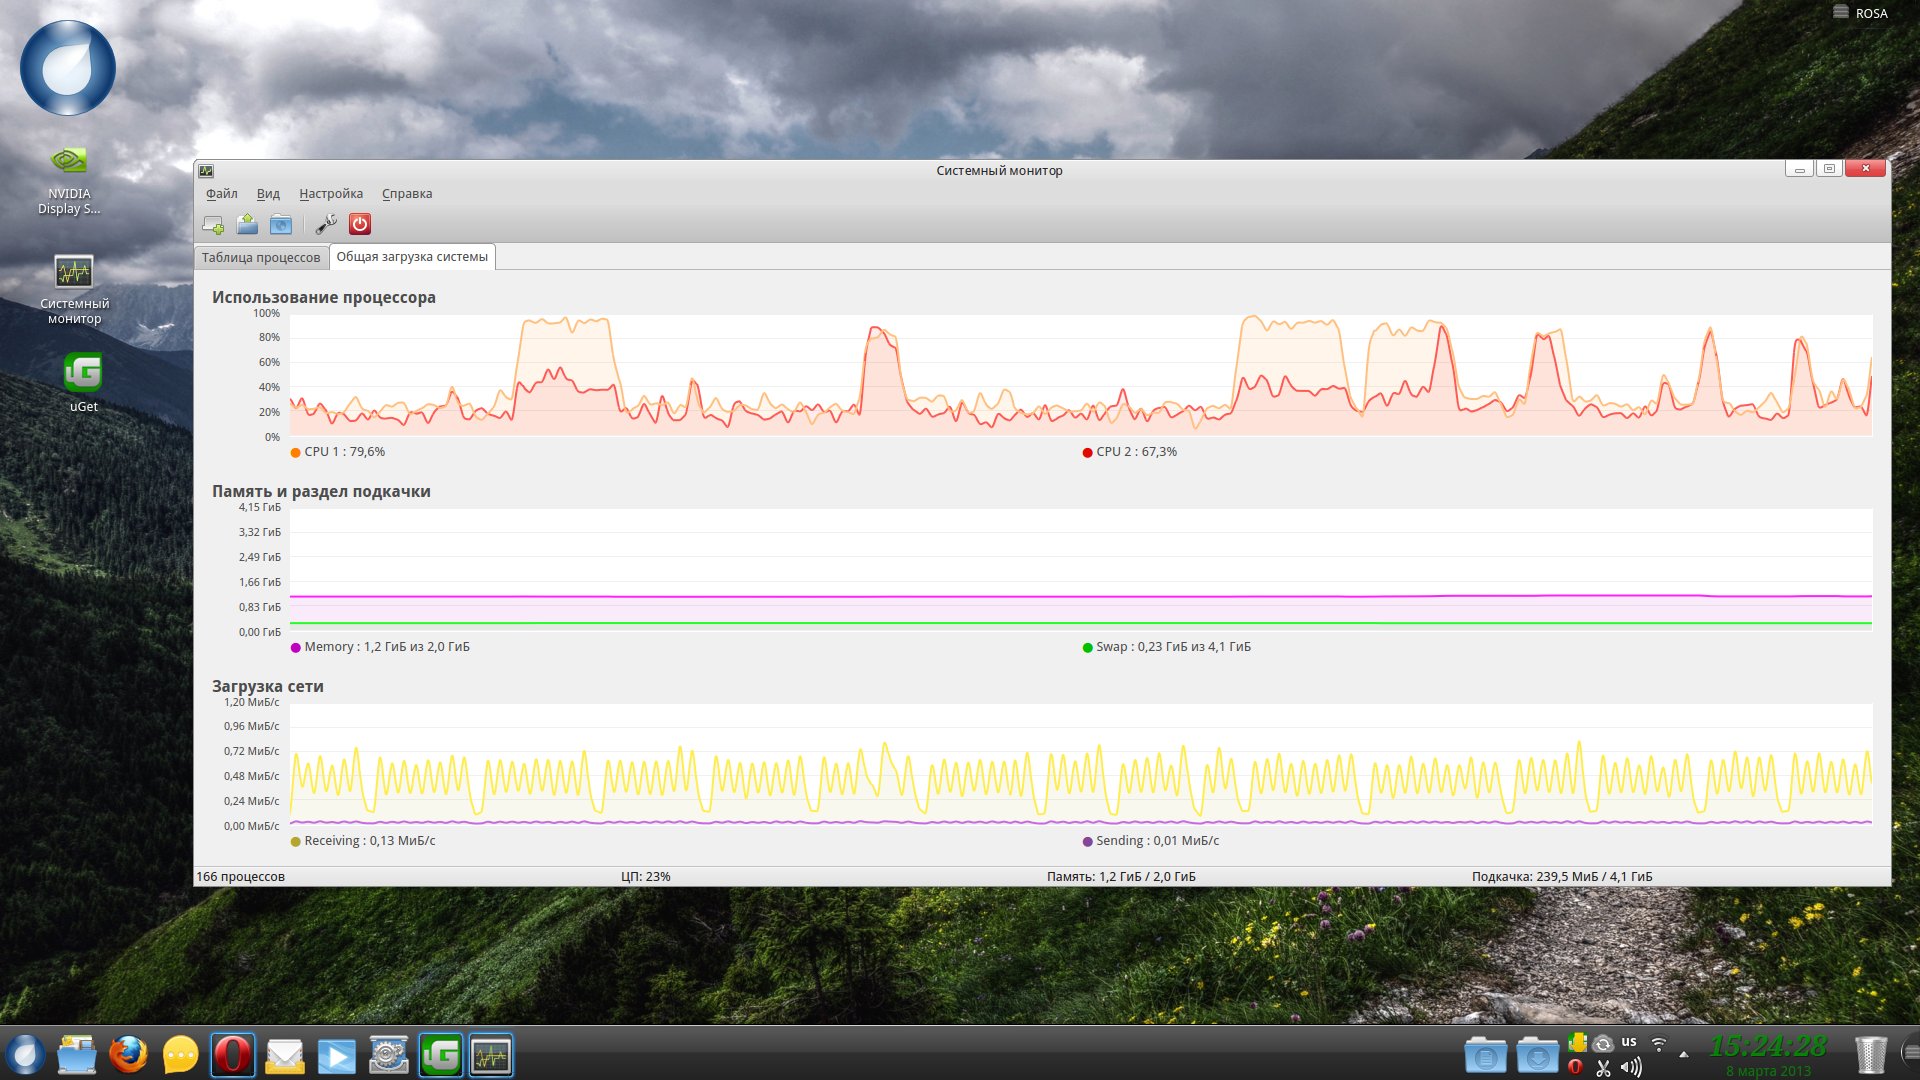
Task: Open settings via the wrench toolbar icon
Action: (x=326, y=224)
